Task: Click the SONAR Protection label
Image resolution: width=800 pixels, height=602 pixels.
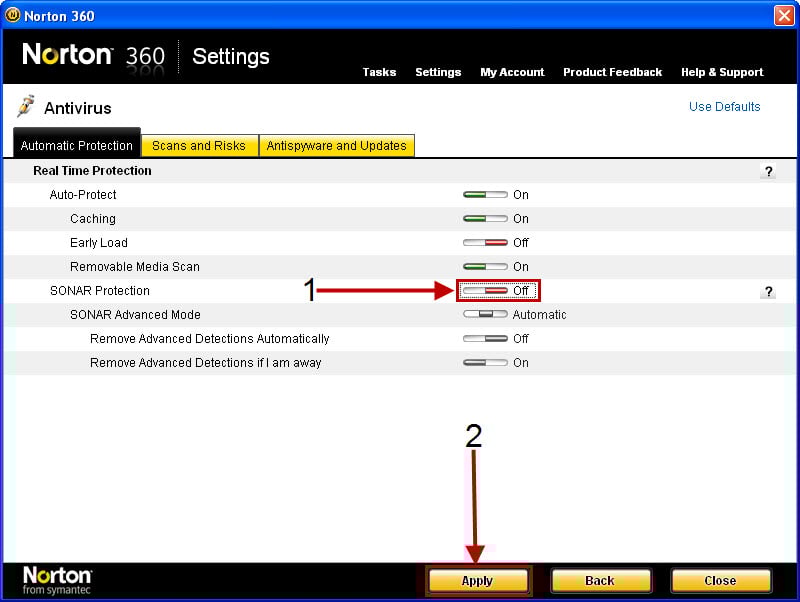Action: coord(100,290)
